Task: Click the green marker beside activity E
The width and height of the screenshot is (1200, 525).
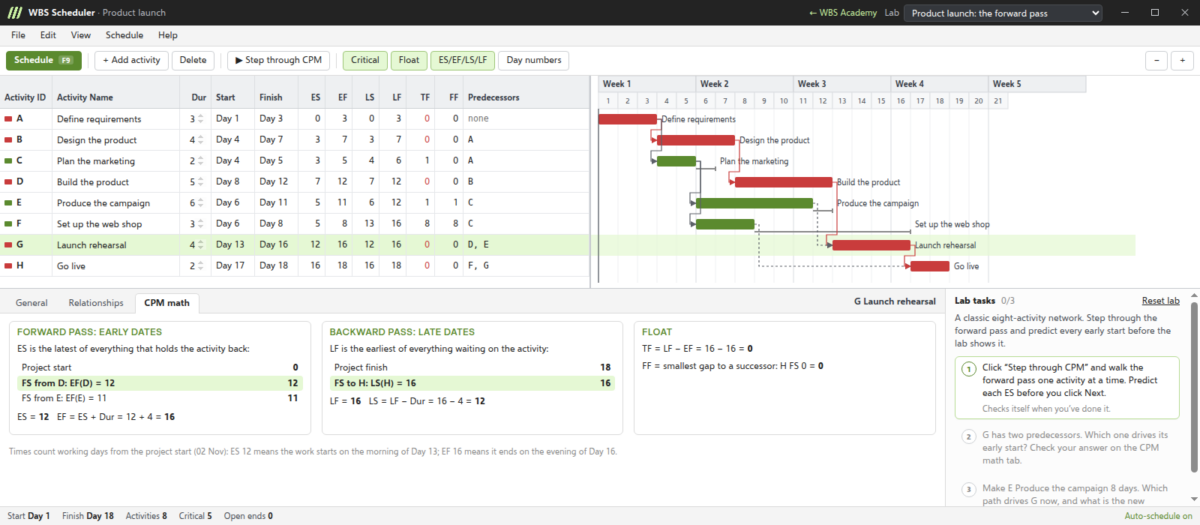Action: (9, 203)
